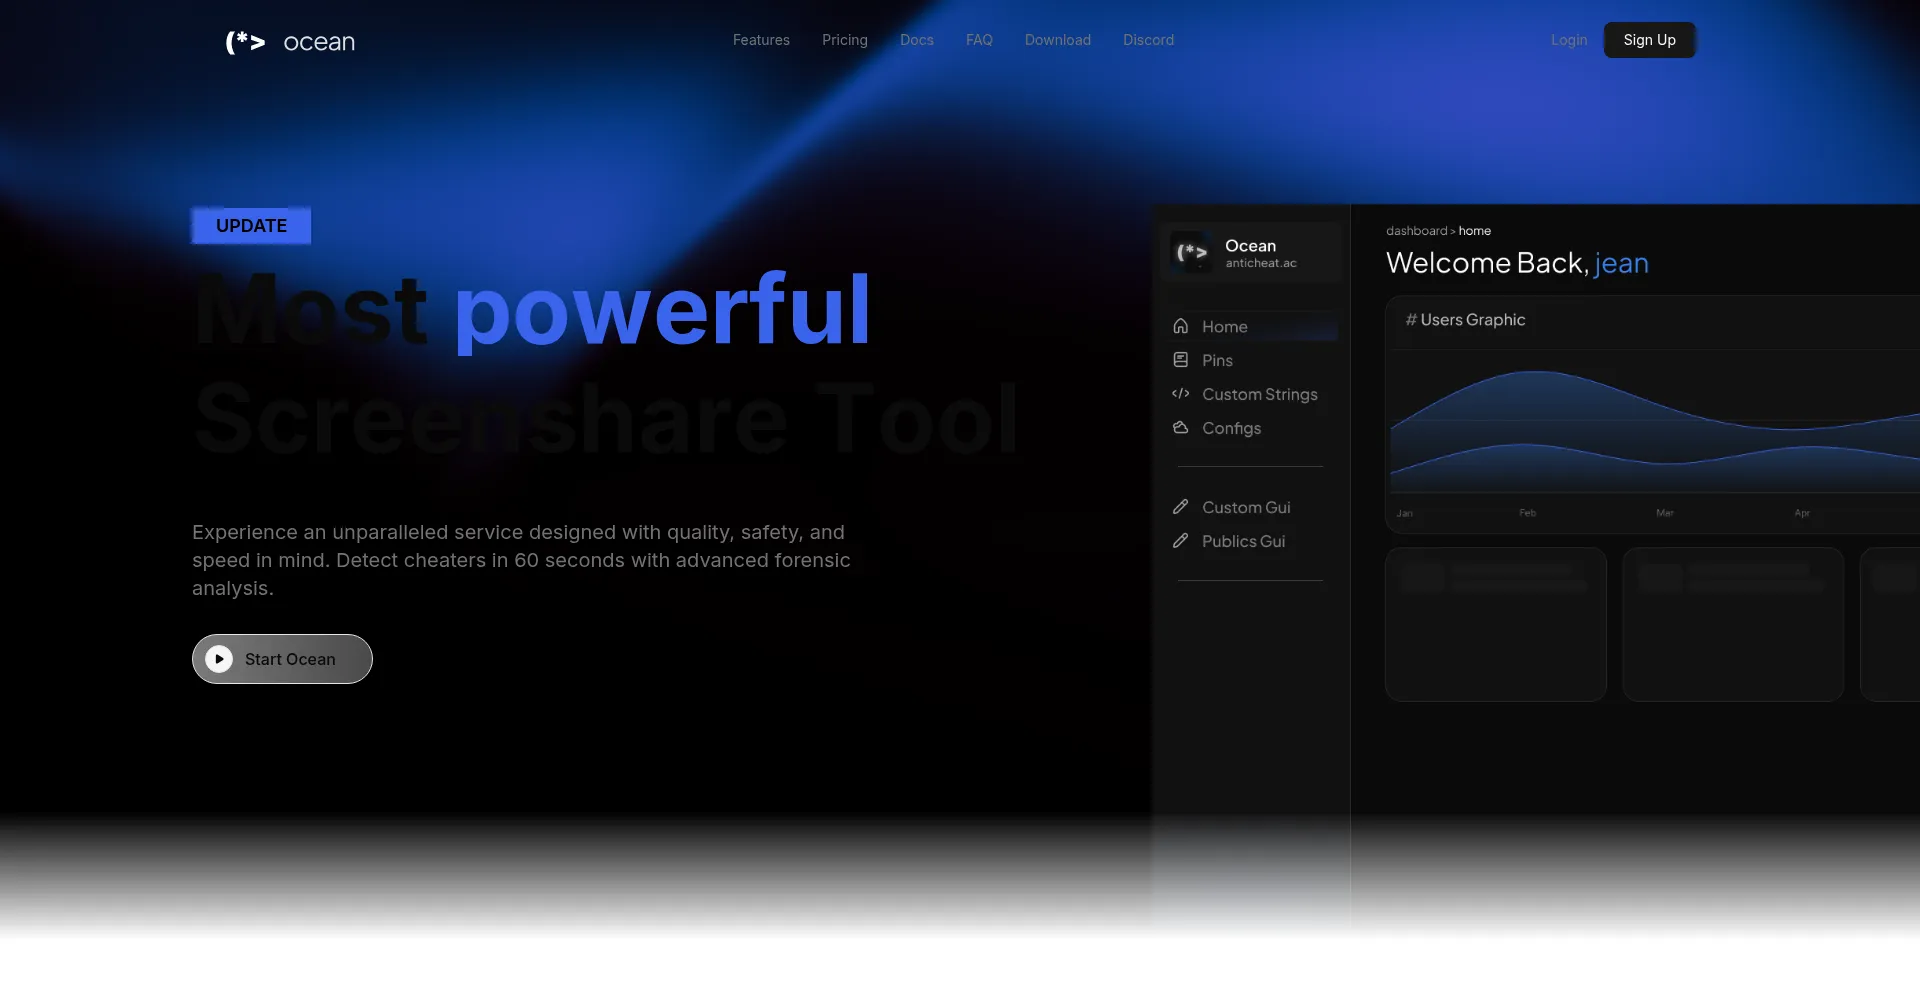Click the Home house icon in sidebar
This screenshot has height=993, width=1920.
pyautogui.click(x=1181, y=326)
